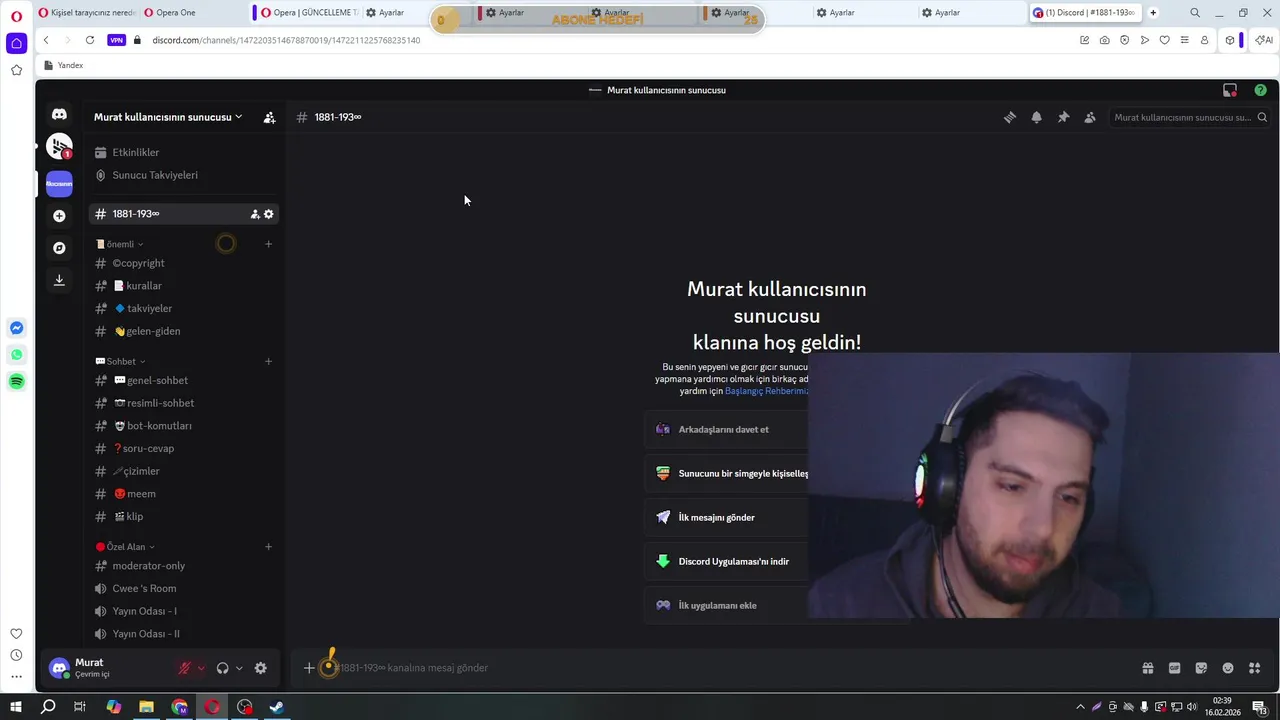This screenshot has width=1280, height=720.
Task: Open threads icon in channel header
Action: pos(1010,117)
